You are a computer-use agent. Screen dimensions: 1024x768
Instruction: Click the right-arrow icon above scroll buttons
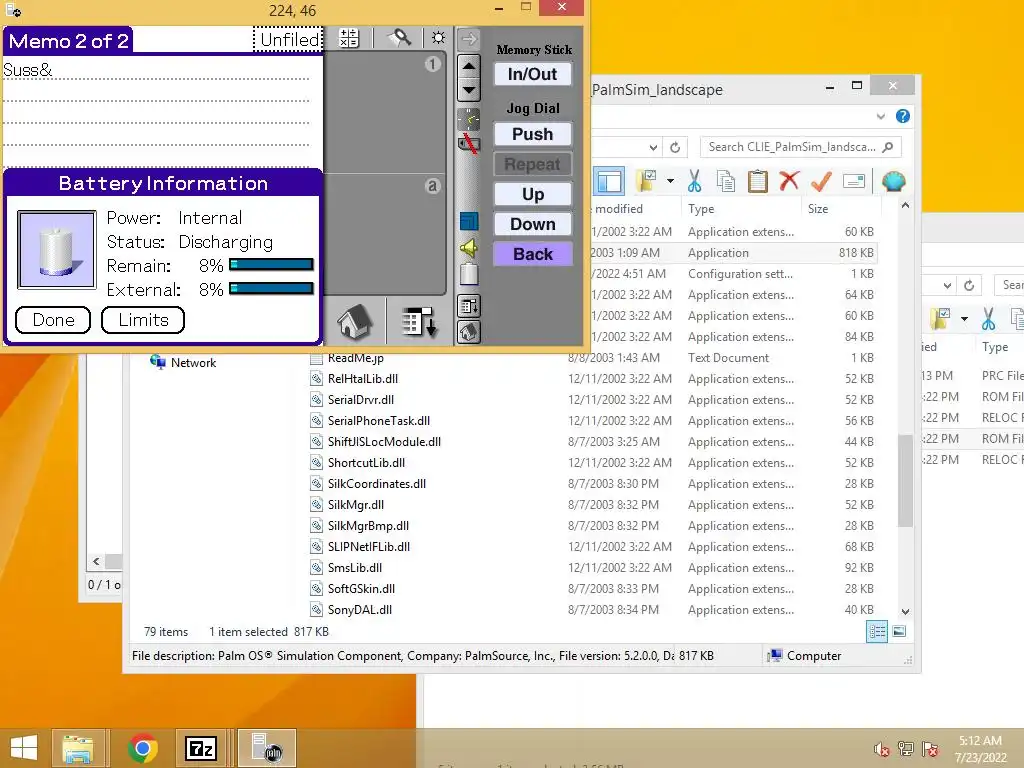(x=469, y=39)
